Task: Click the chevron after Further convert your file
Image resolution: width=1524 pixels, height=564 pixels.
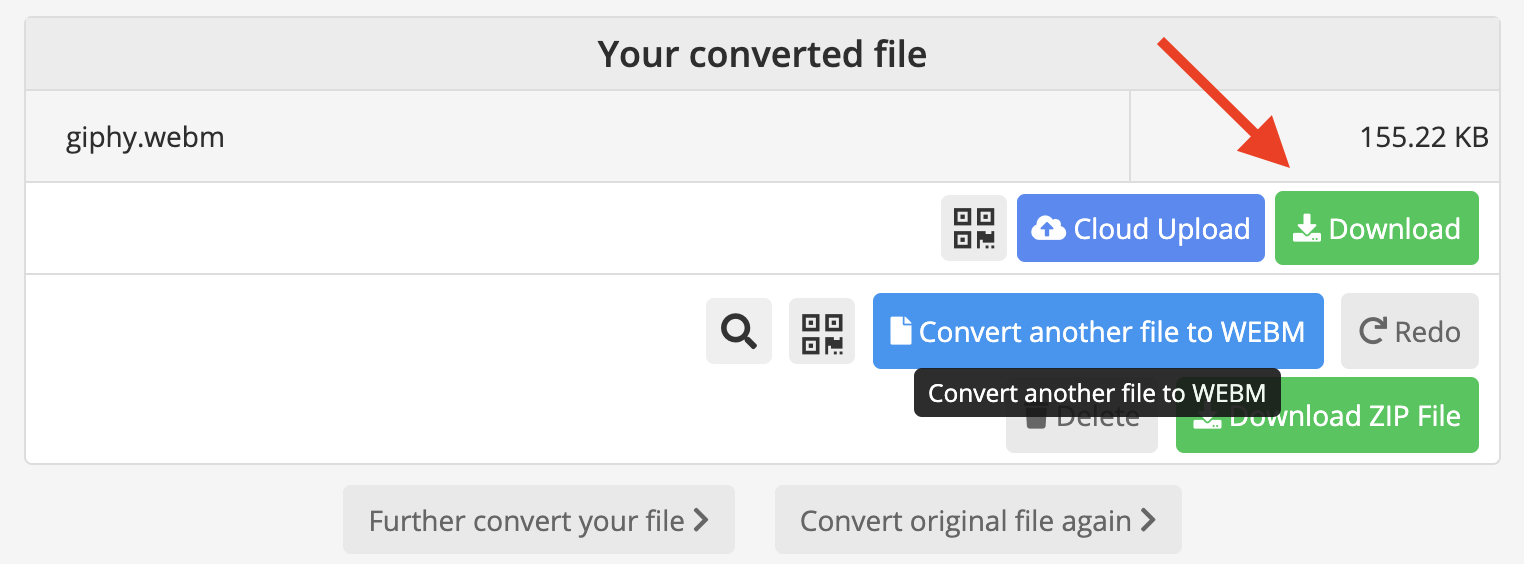Action: pyautogui.click(x=702, y=520)
